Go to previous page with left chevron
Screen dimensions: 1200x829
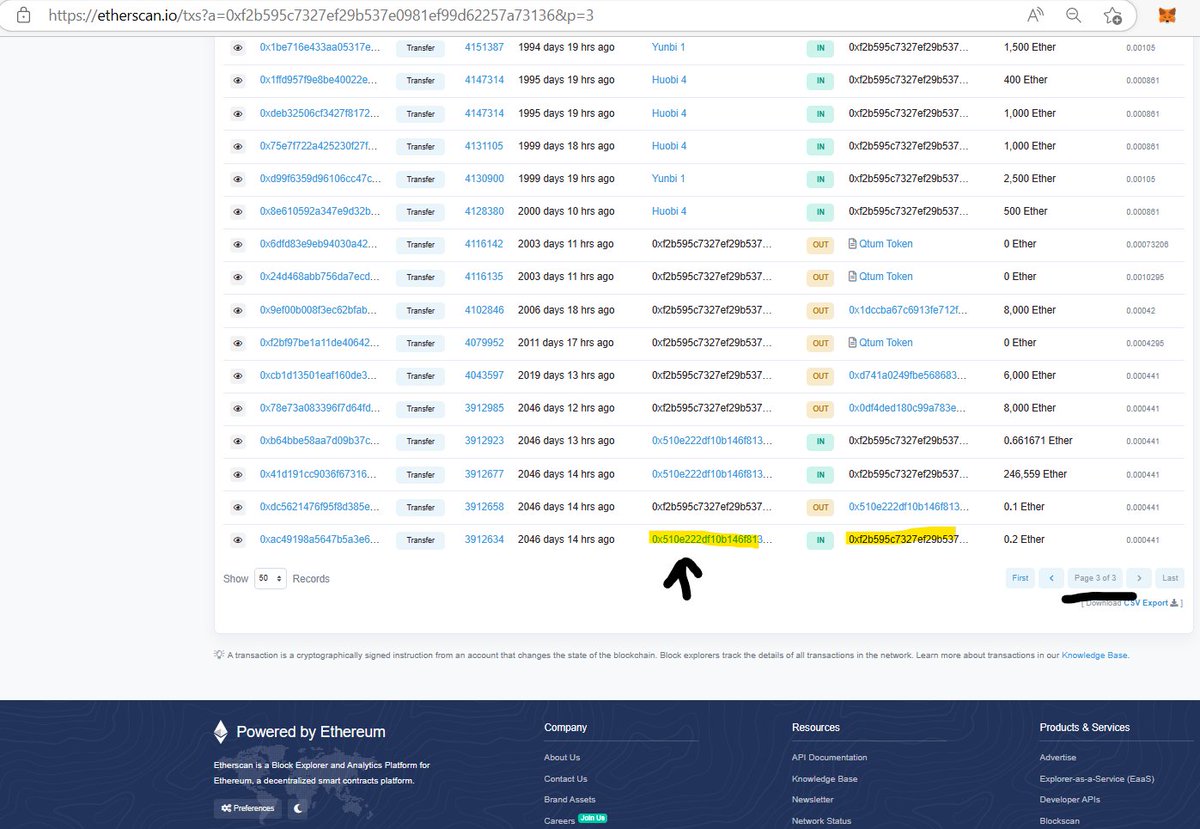pyautogui.click(x=1050, y=578)
